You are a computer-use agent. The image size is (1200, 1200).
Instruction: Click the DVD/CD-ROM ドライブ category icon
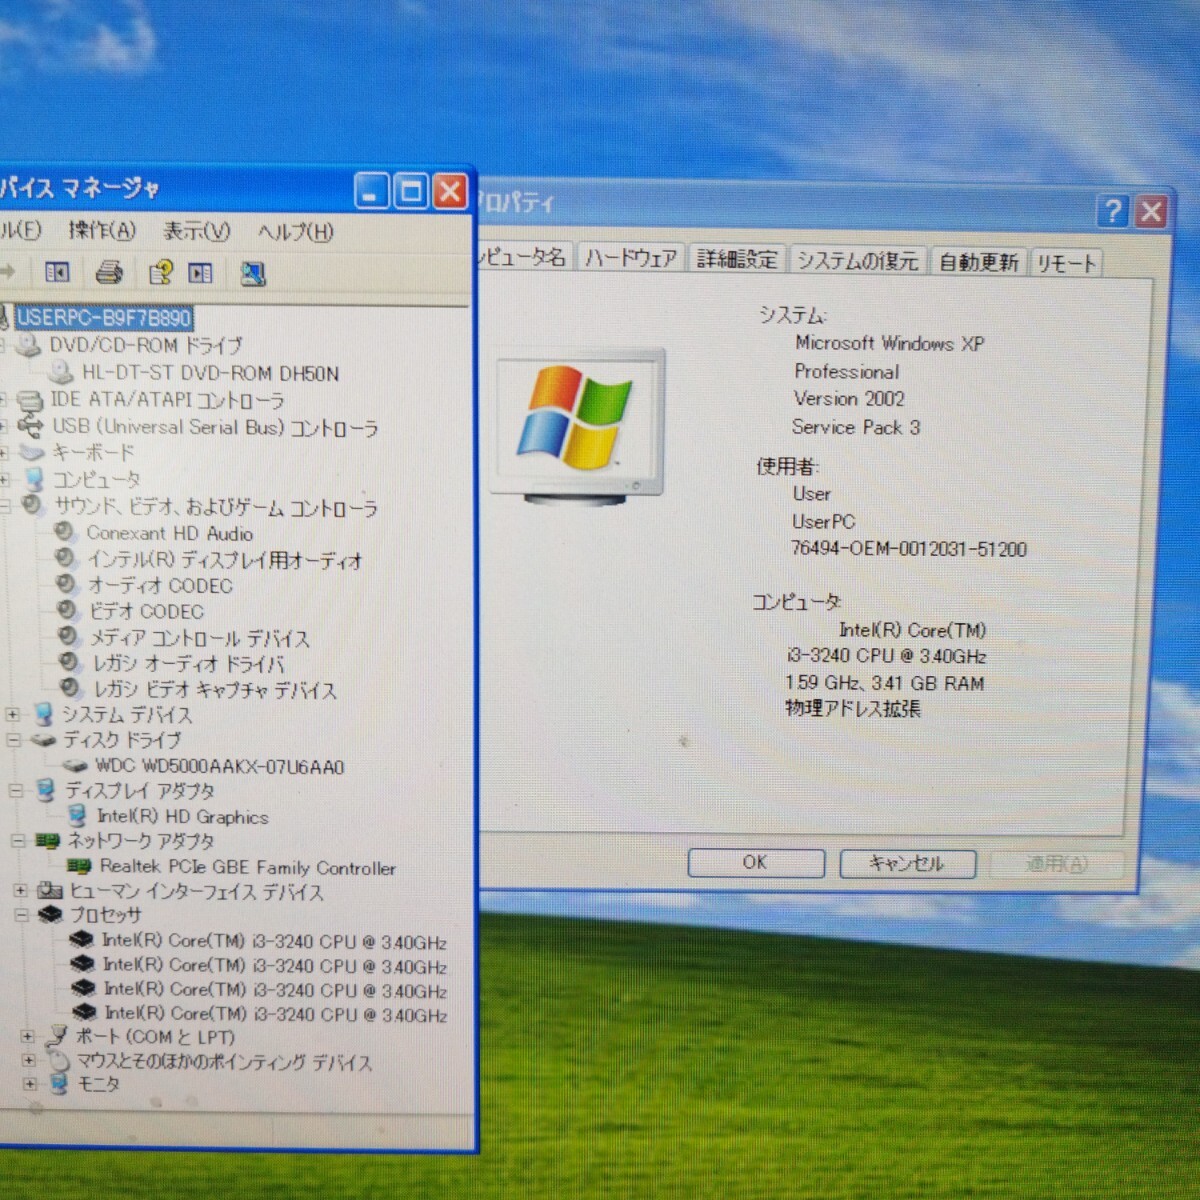tap(30, 345)
